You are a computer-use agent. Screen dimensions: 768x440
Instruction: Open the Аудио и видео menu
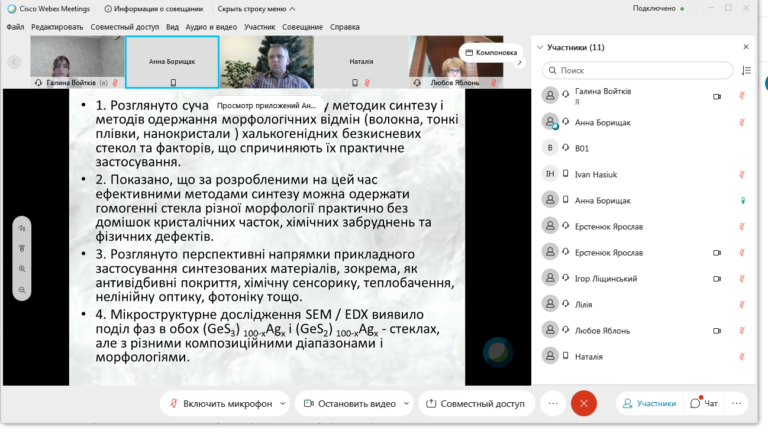[x=211, y=27]
